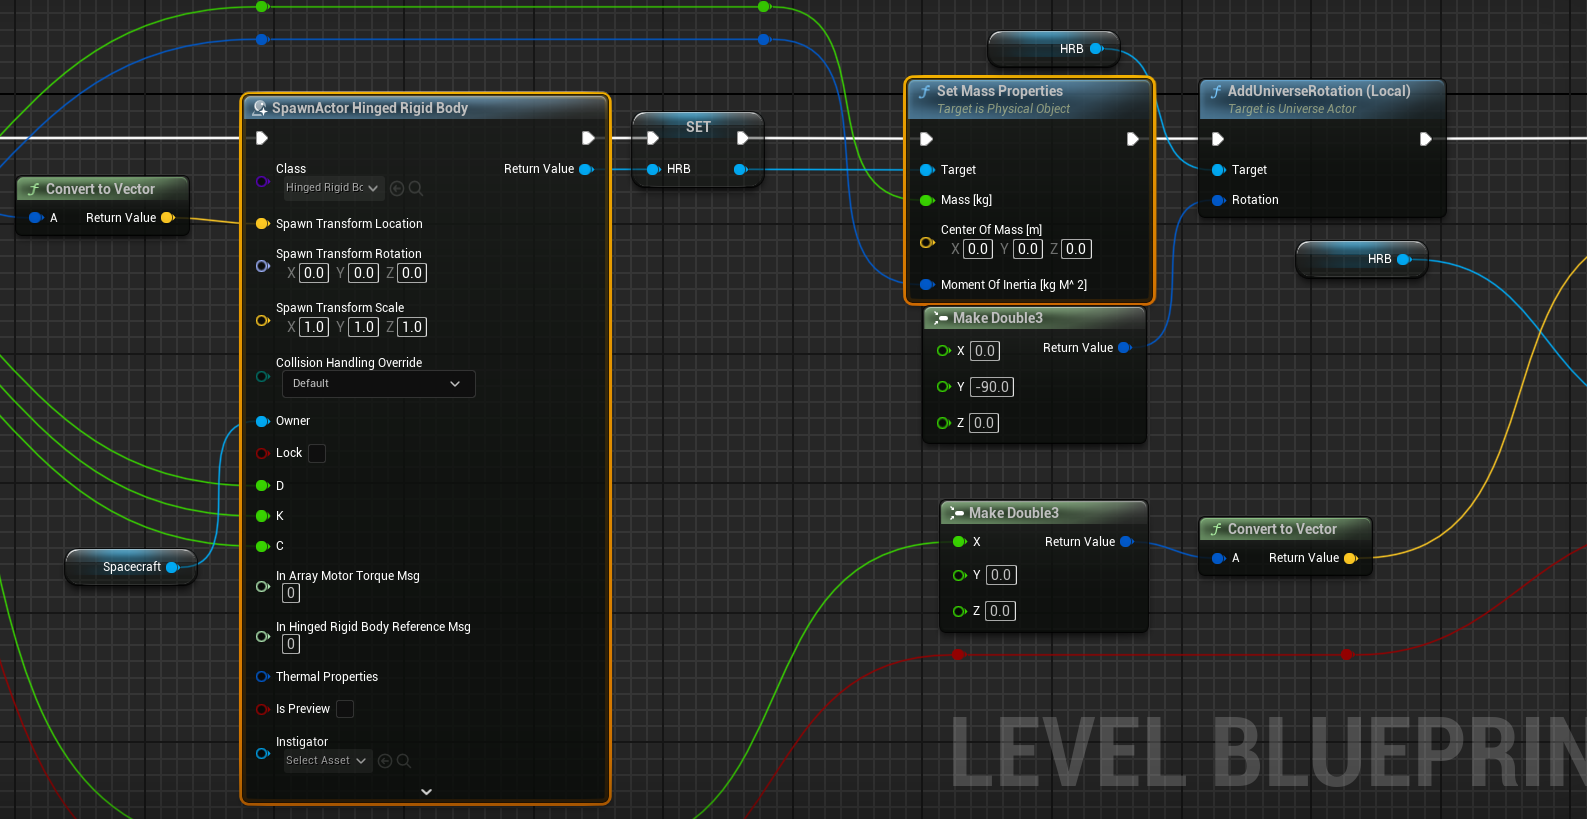Click the Moment Of Inertia input pin
1587x819 pixels.
[926, 285]
